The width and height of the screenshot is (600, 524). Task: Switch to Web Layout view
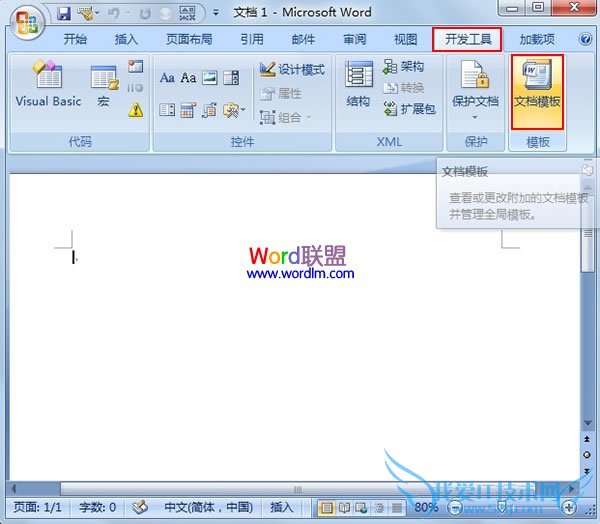tap(361, 508)
